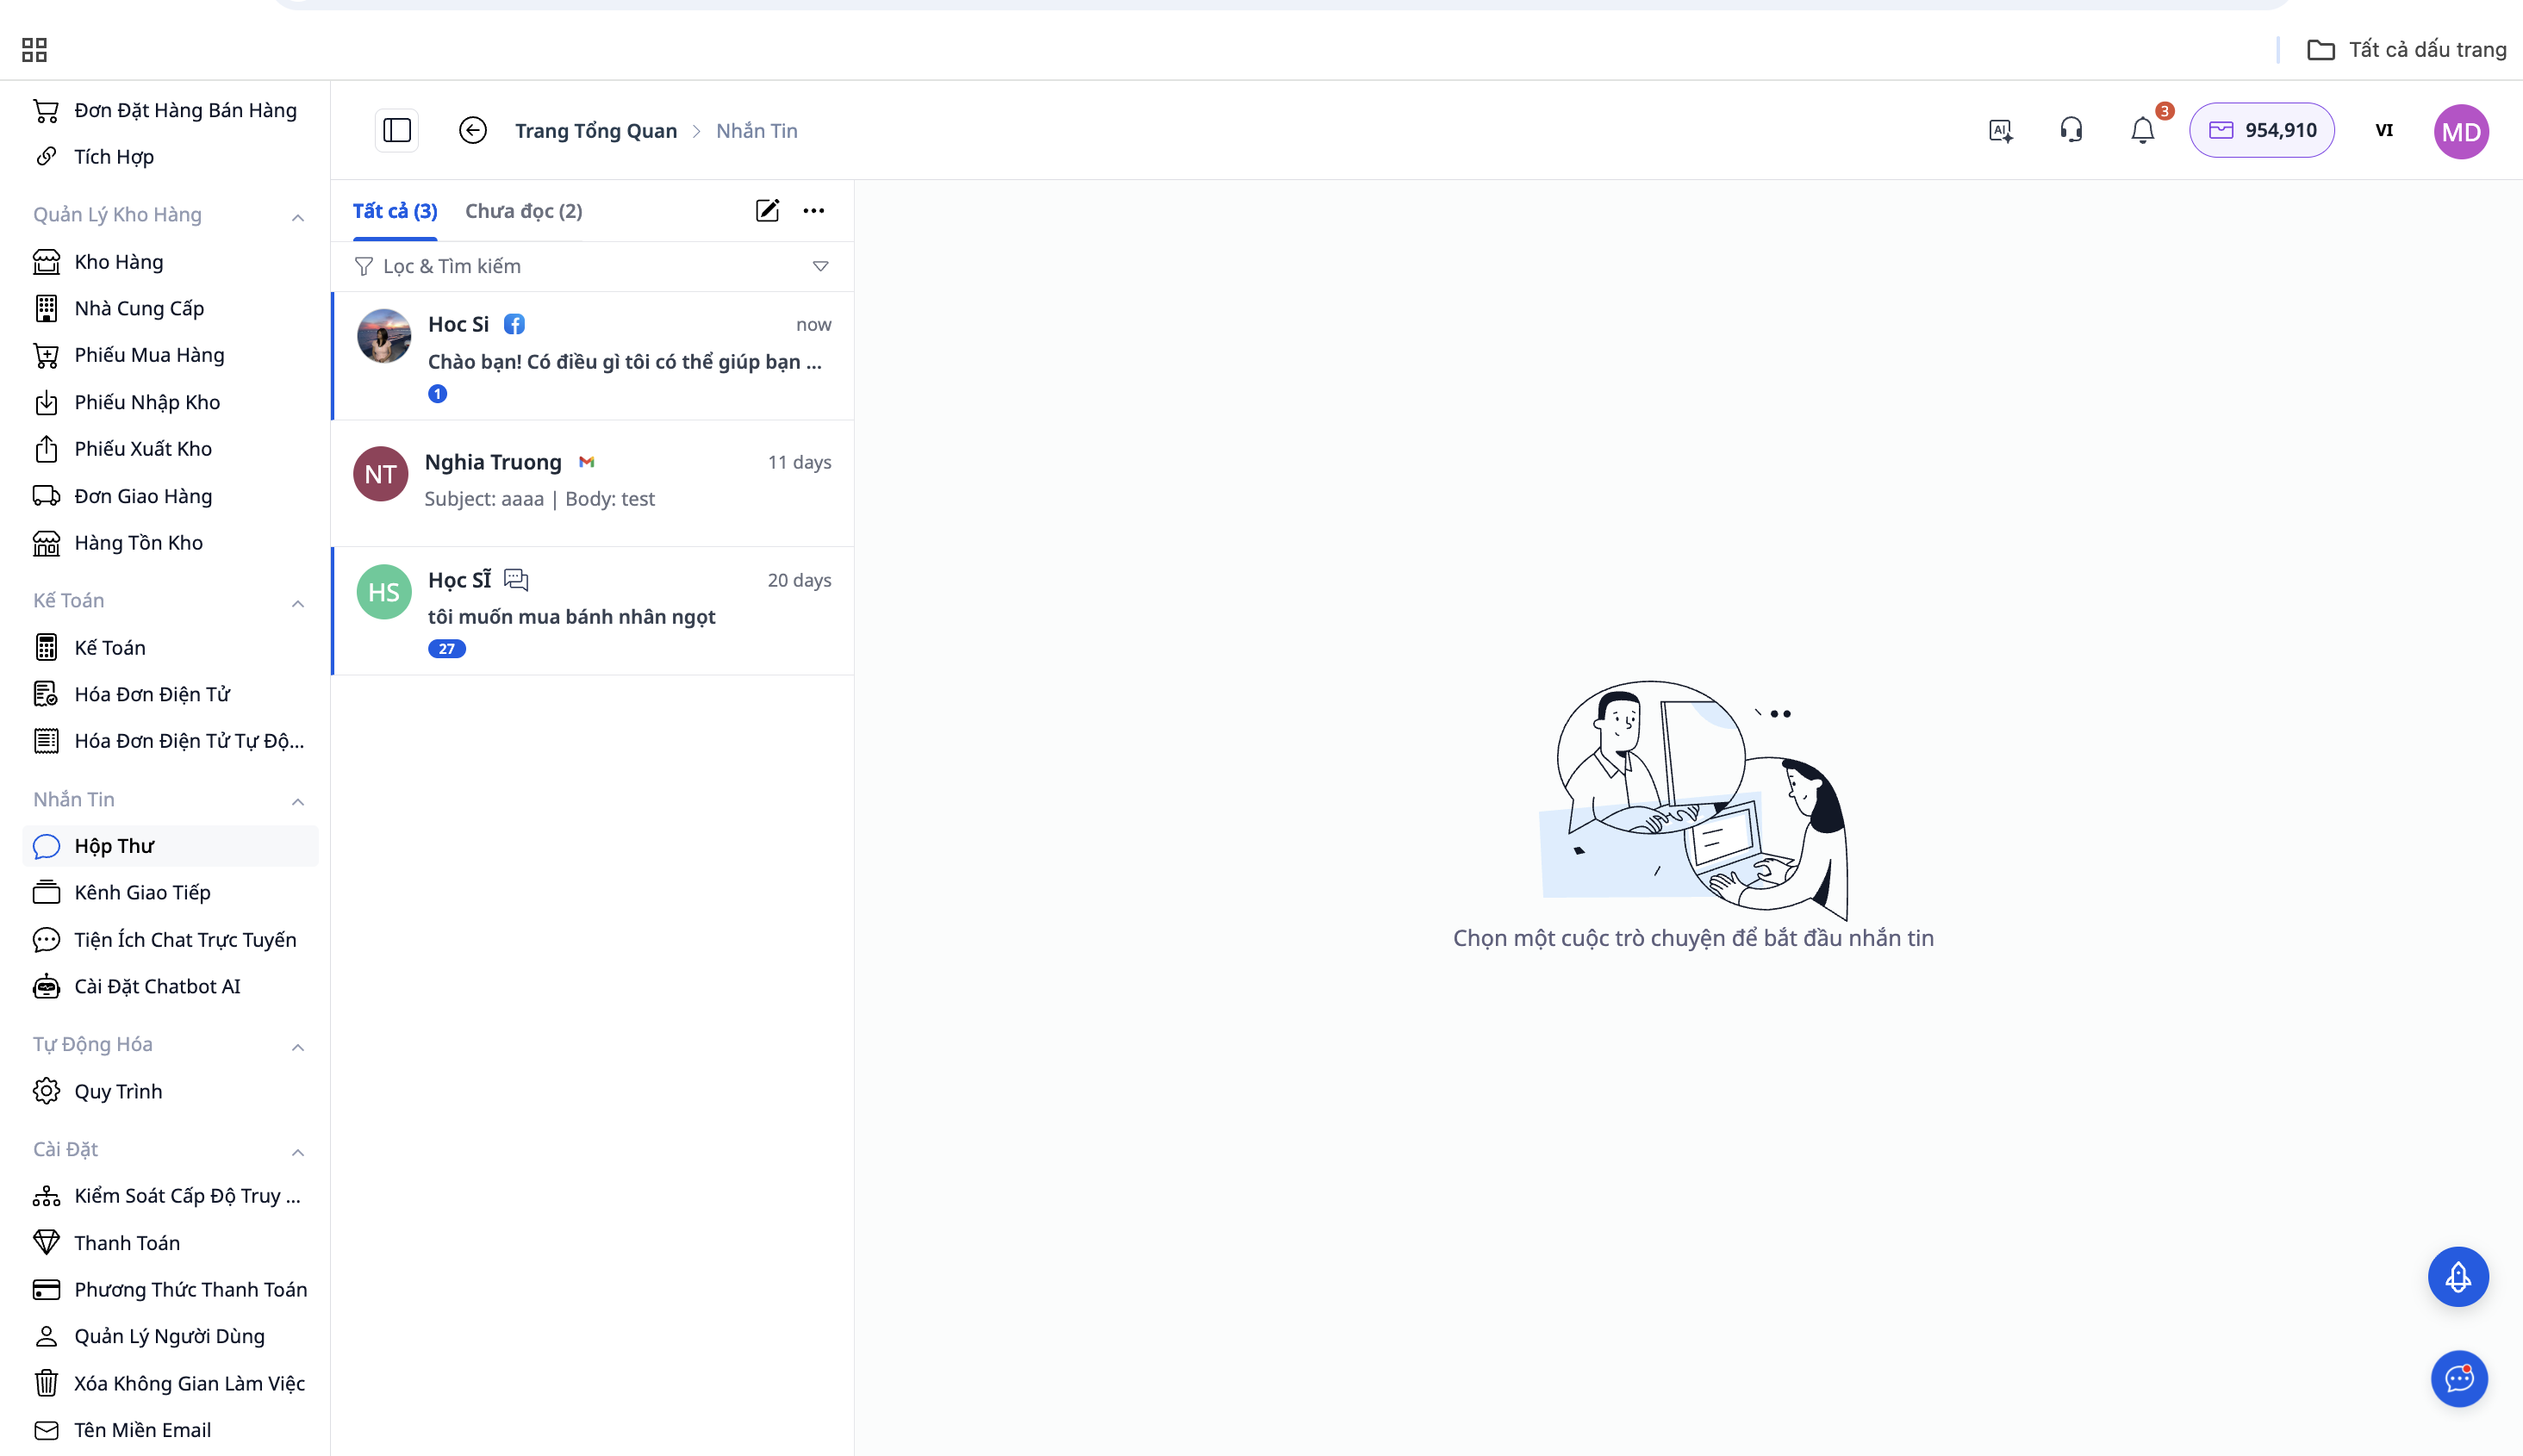Toggle the sidebar panel icon
The height and width of the screenshot is (1456, 2523).
point(397,130)
